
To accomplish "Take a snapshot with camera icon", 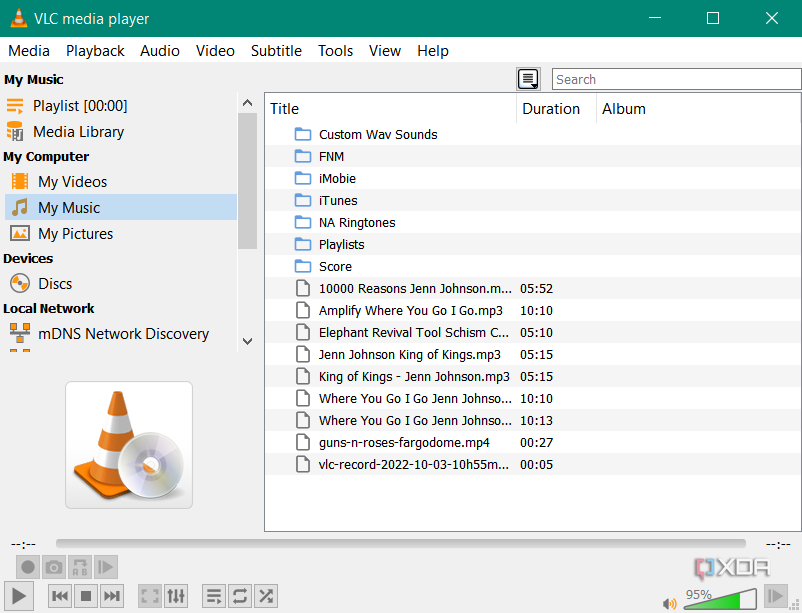I will coord(54,567).
